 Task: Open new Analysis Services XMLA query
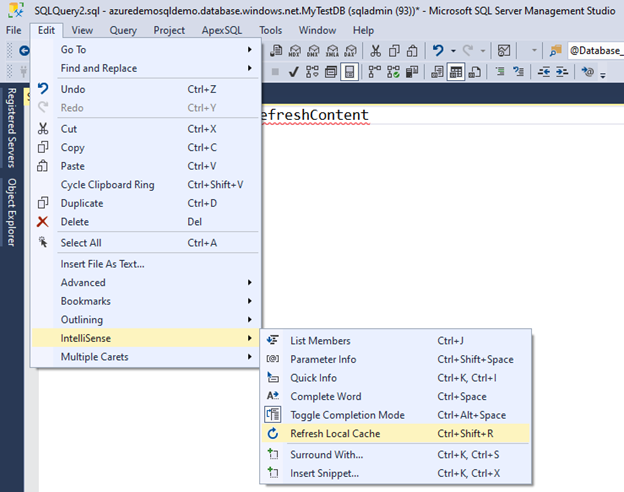(332, 51)
